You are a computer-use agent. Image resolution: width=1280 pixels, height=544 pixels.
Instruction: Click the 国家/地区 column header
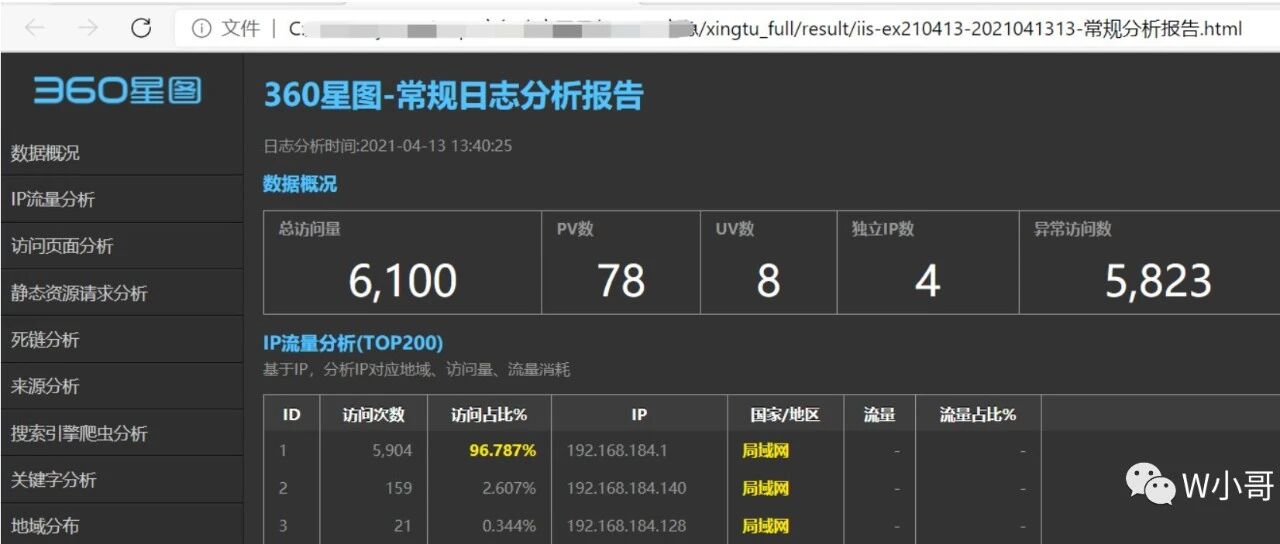point(785,414)
